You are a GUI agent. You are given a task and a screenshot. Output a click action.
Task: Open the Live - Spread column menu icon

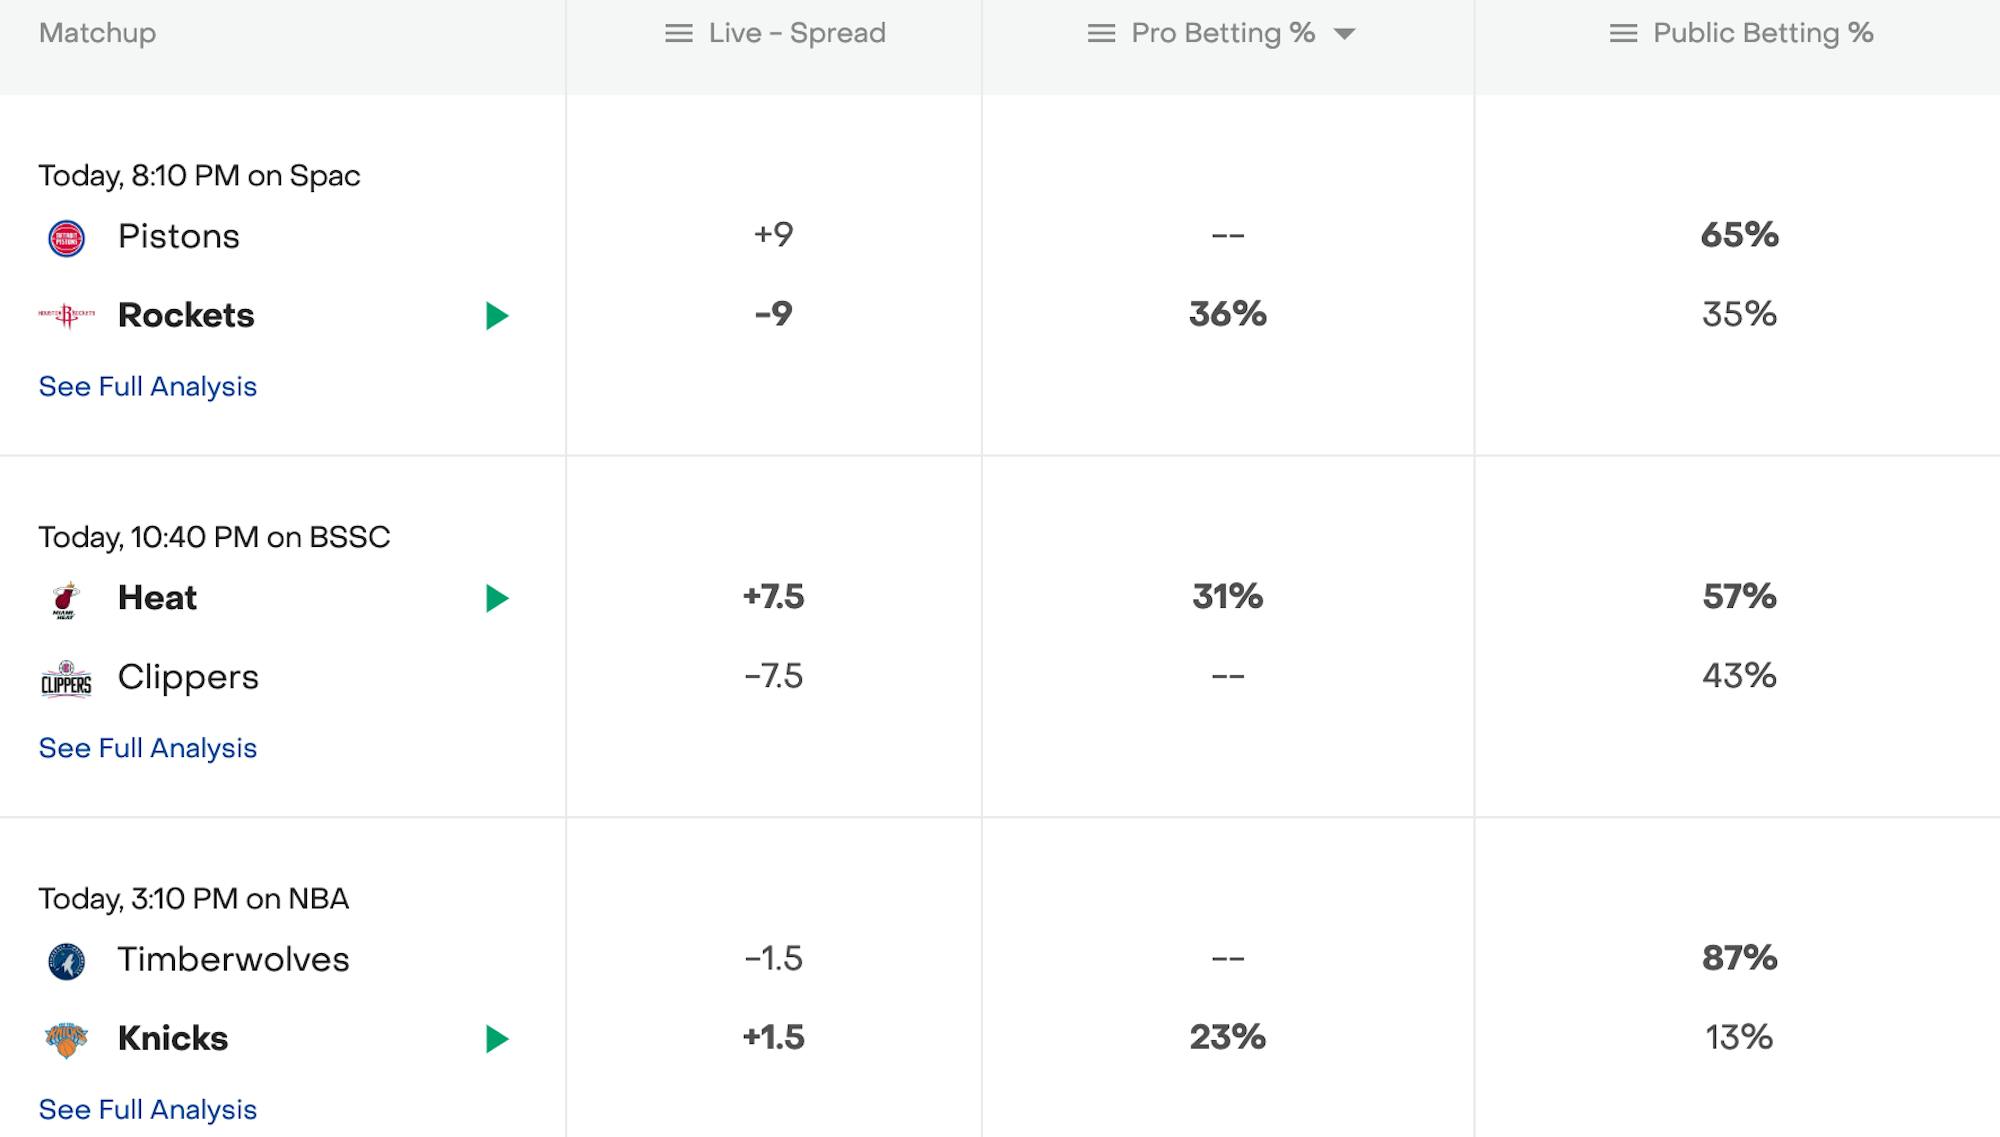point(679,34)
